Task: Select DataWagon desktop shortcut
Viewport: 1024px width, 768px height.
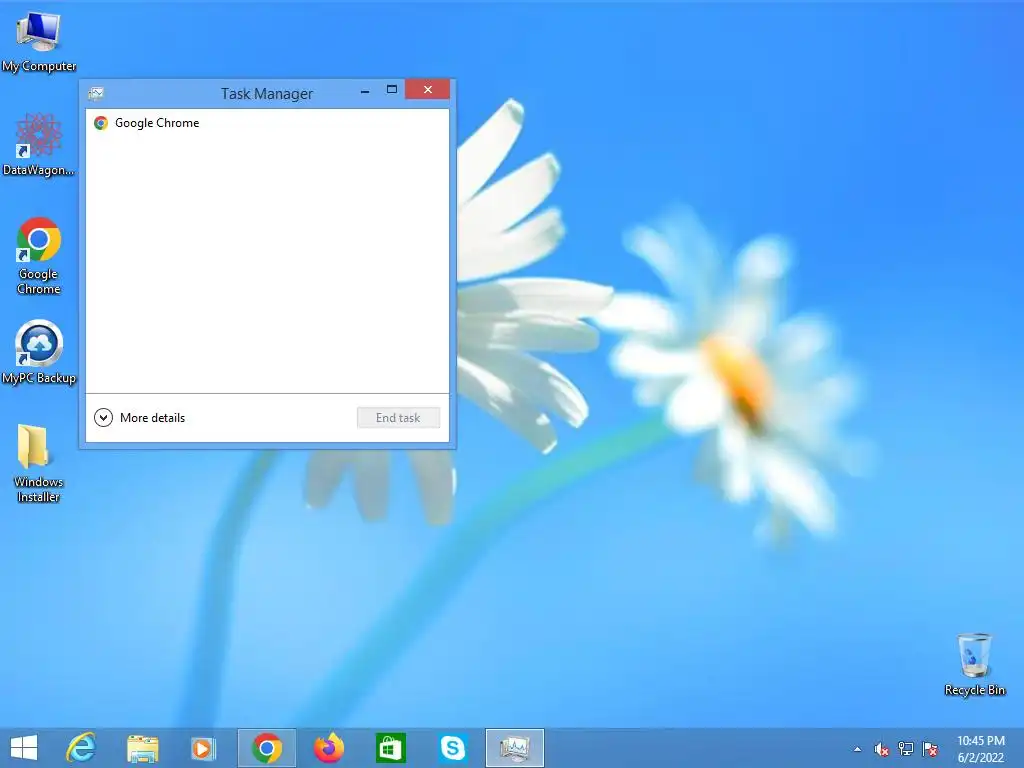Action: (x=39, y=144)
